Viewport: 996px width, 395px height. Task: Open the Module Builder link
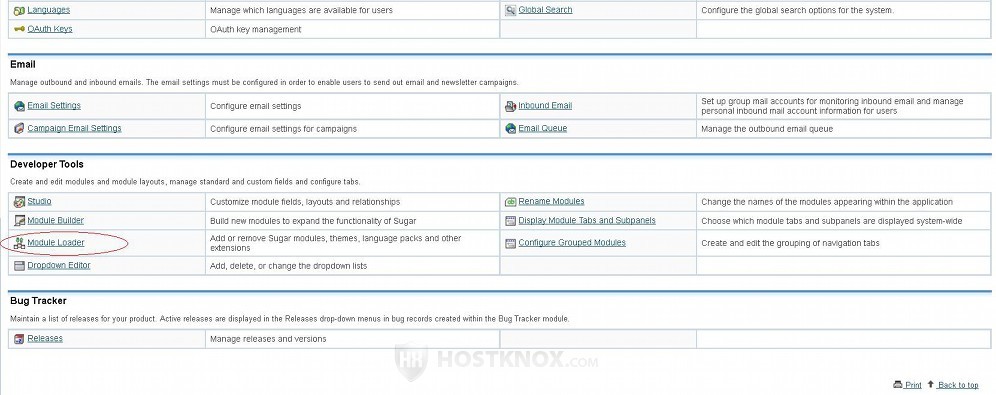point(55,220)
